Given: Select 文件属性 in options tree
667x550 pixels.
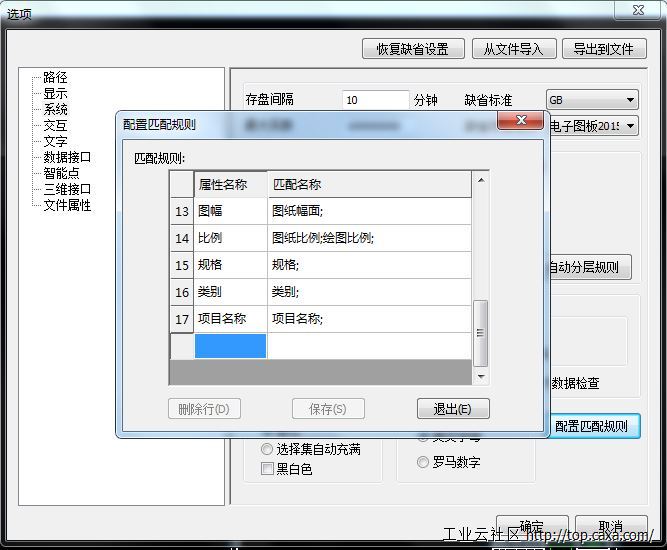Looking at the screenshot, I should (67, 205).
